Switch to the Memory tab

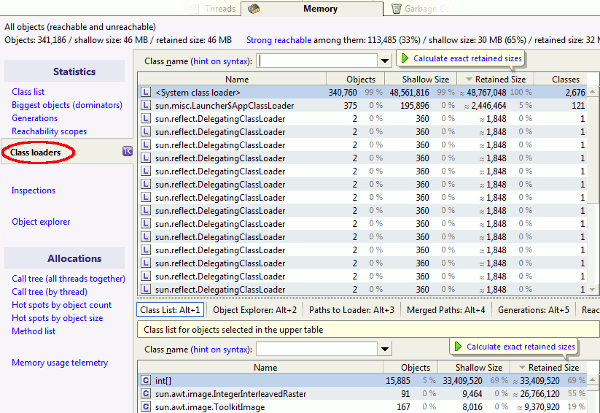[x=312, y=8]
